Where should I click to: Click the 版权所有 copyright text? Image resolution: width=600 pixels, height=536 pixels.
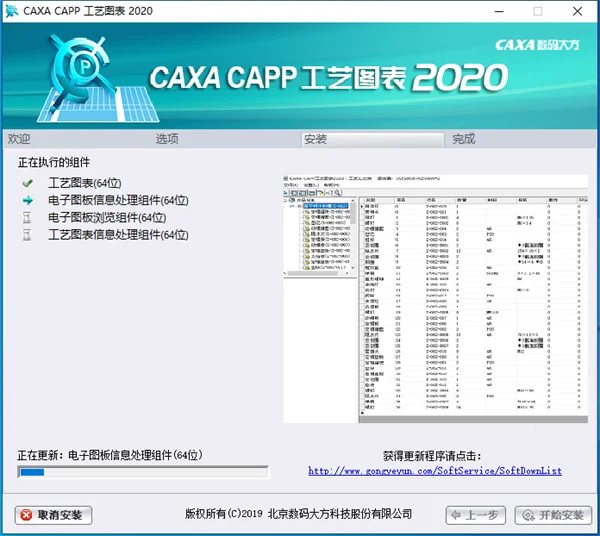pyautogui.click(x=298, y=514)
